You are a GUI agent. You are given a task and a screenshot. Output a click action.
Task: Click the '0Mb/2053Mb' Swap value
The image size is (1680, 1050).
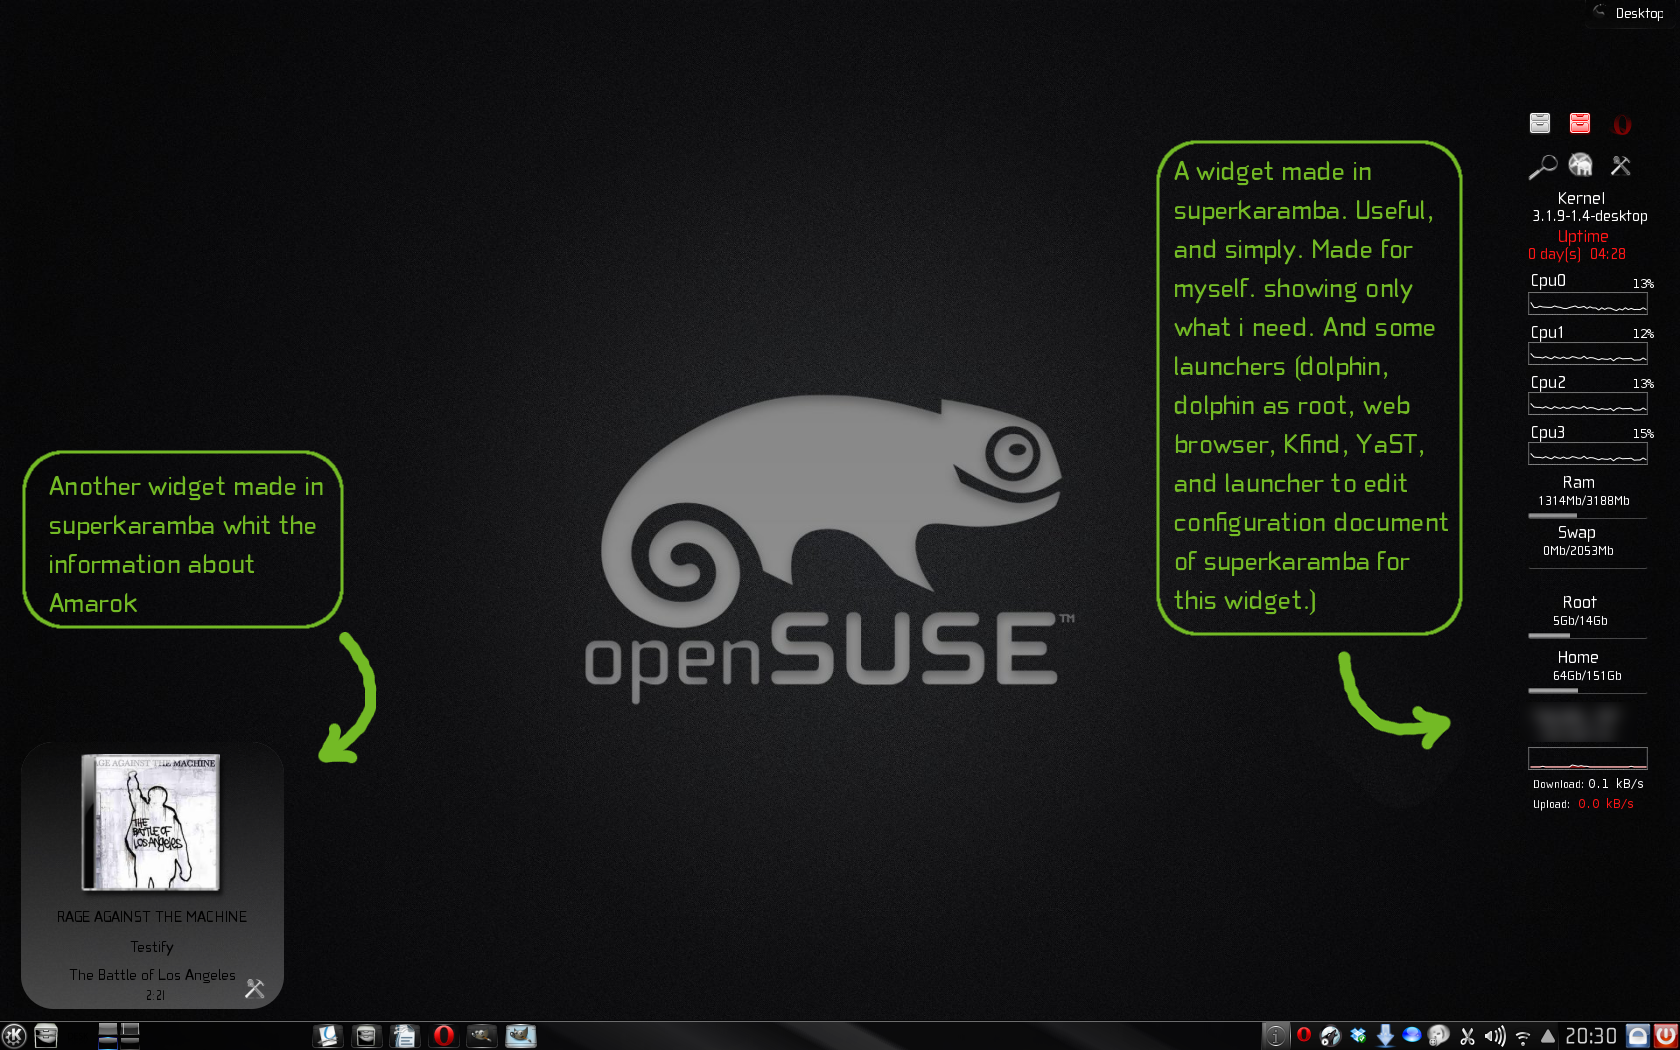[x=1578, y=551]
